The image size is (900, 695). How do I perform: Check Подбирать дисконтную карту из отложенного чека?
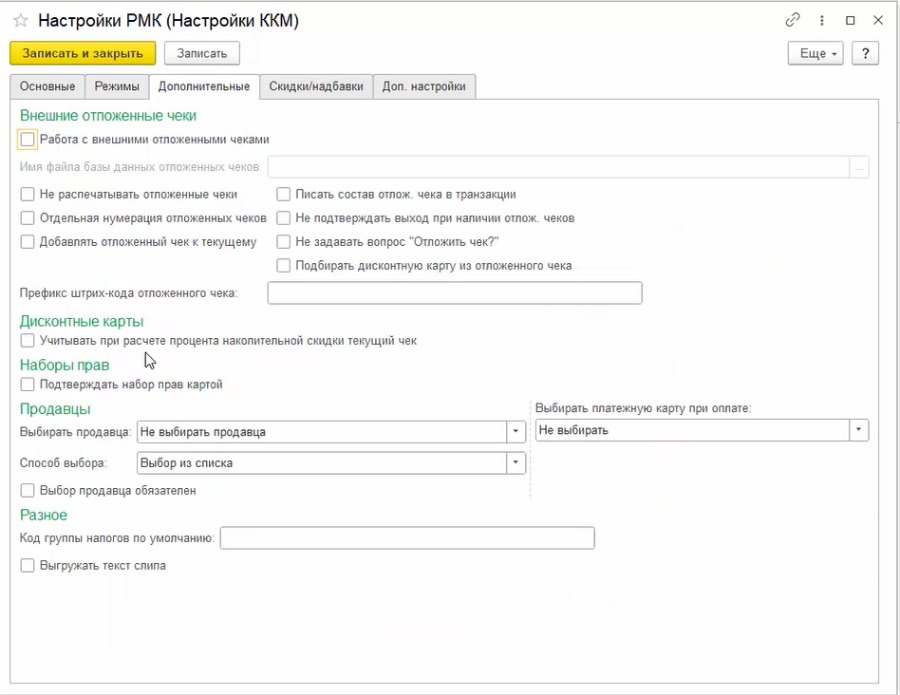click(x=283, y=265)
